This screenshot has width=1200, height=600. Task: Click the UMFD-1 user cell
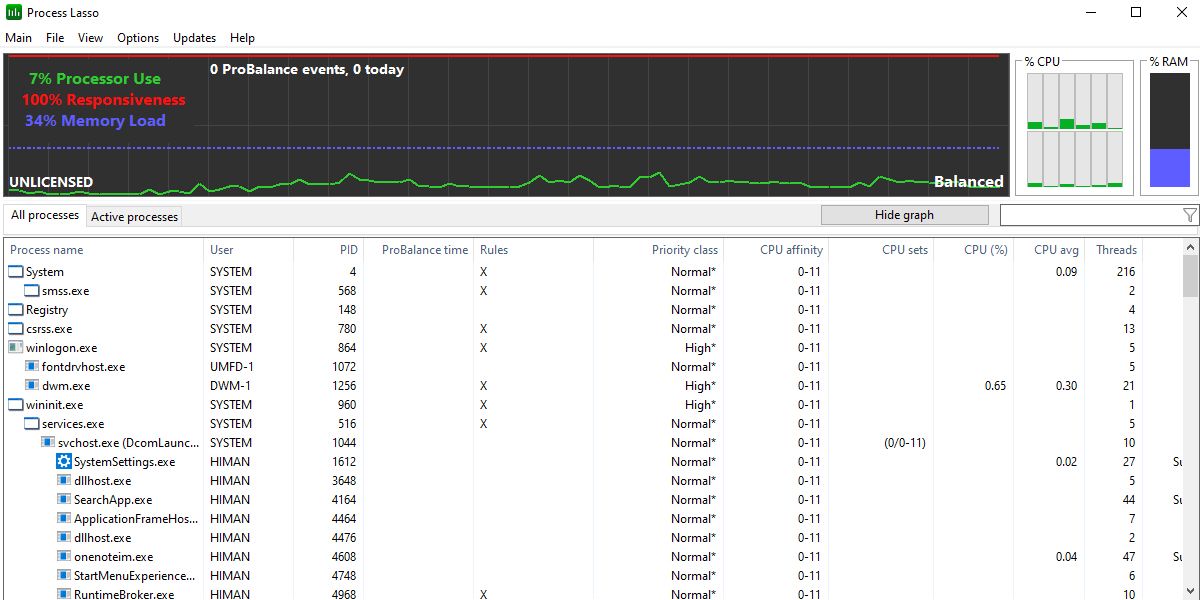point(230,367)
